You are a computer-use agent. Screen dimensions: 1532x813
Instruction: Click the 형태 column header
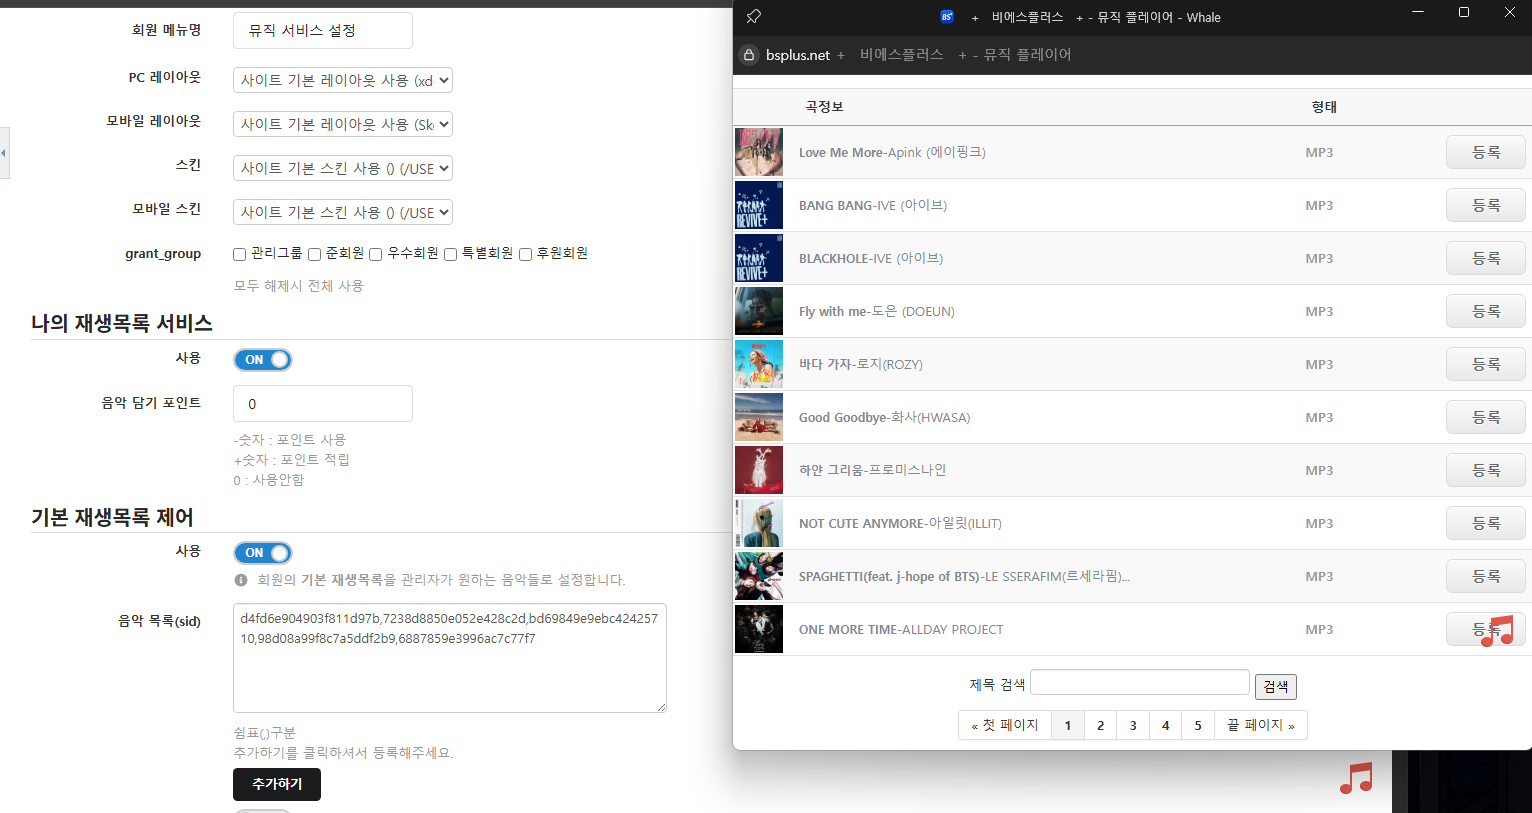[x=1324, y=107]
